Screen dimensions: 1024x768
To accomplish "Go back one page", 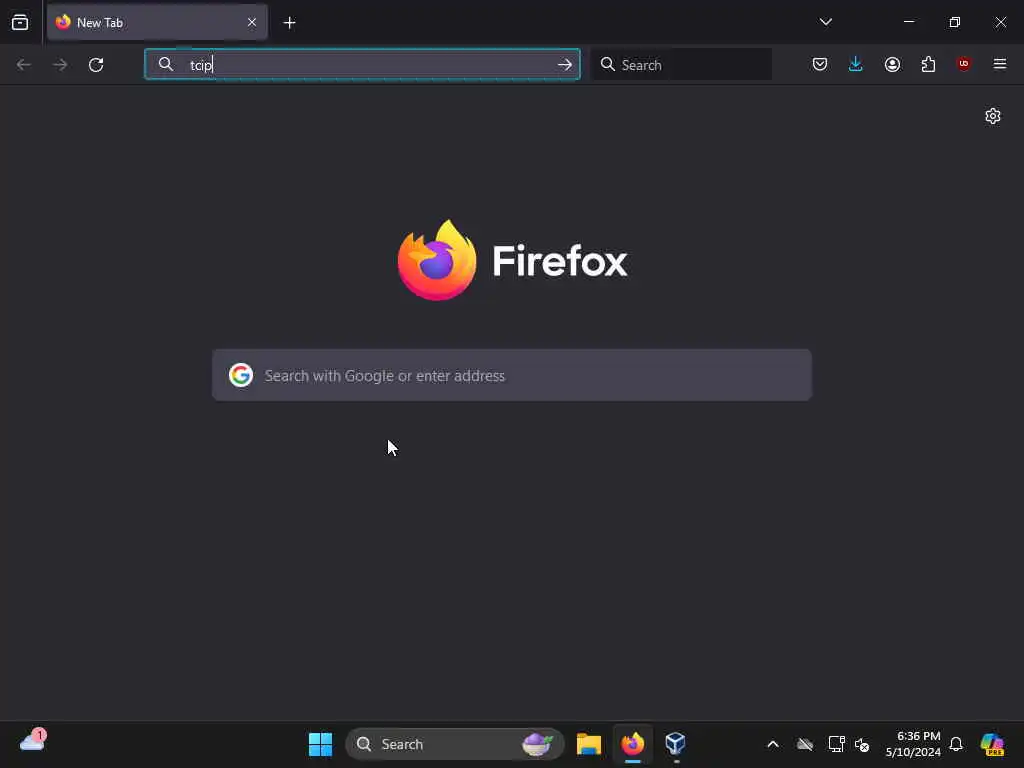I will click(24, 65).
